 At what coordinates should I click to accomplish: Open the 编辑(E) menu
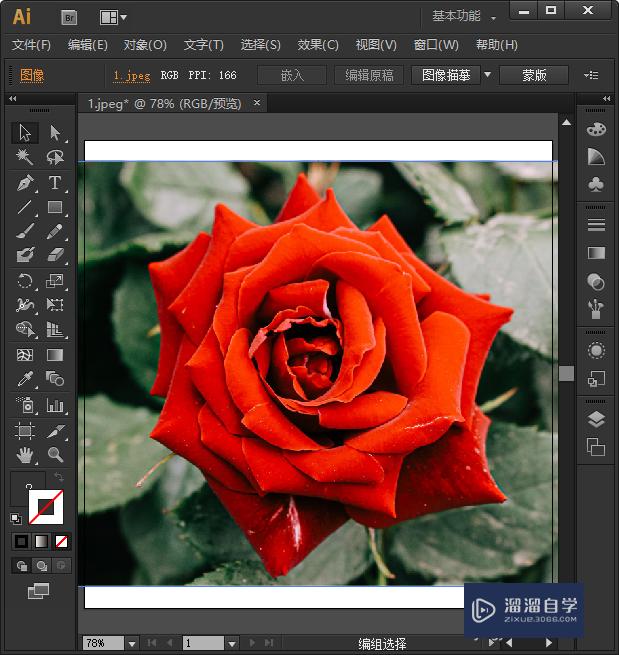click(x=88, y=45)
